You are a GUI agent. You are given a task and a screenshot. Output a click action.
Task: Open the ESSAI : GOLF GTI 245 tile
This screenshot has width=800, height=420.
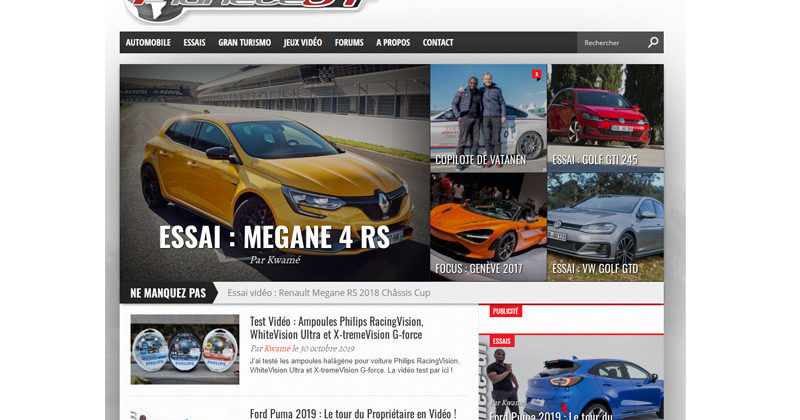pyautogui.click(x=606, y=118)
